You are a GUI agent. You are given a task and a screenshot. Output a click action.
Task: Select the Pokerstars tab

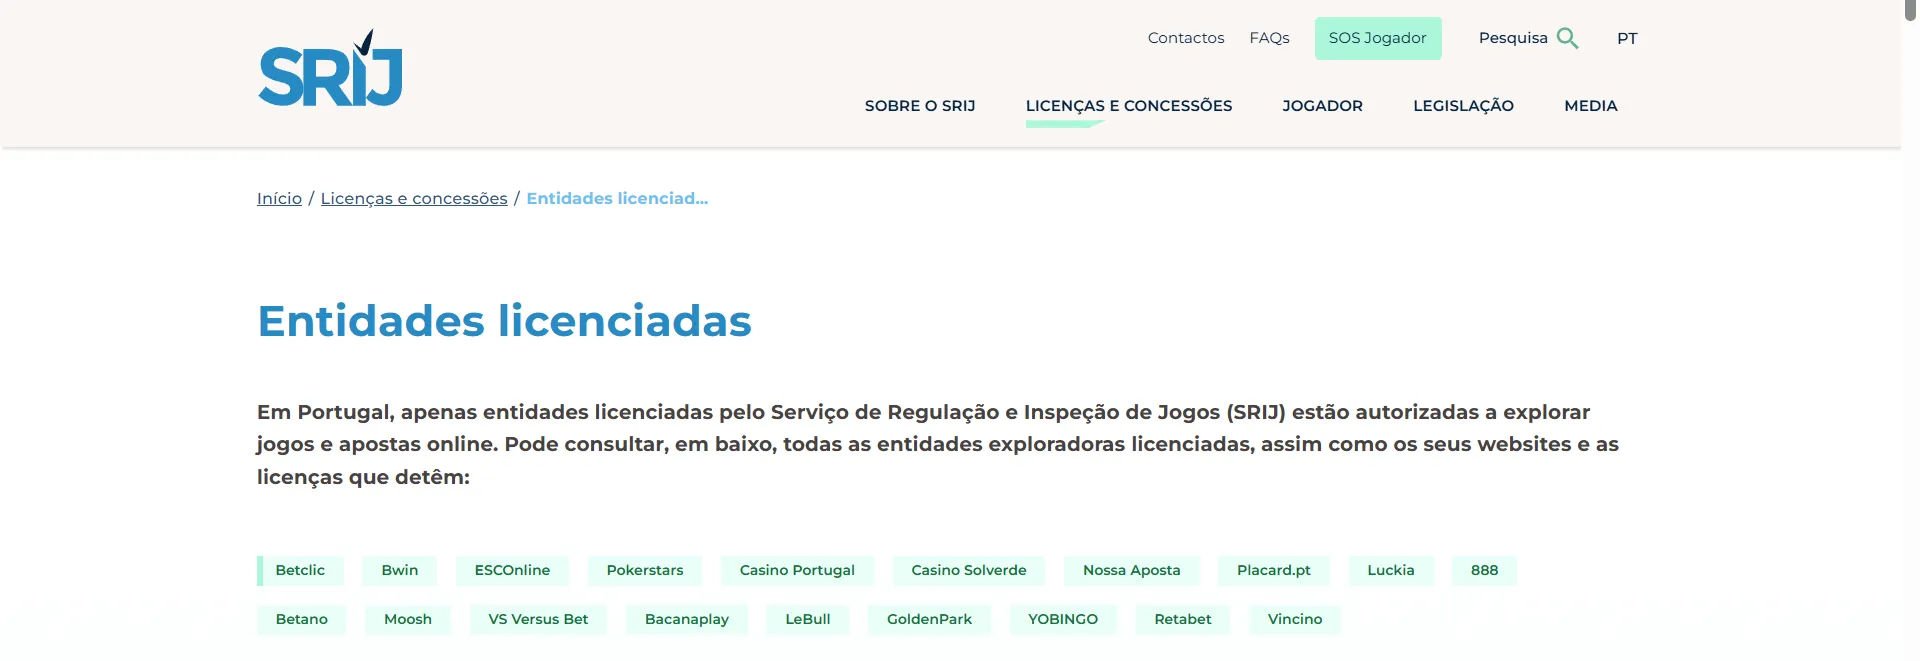pyautogui.click(x=645, y=570)
